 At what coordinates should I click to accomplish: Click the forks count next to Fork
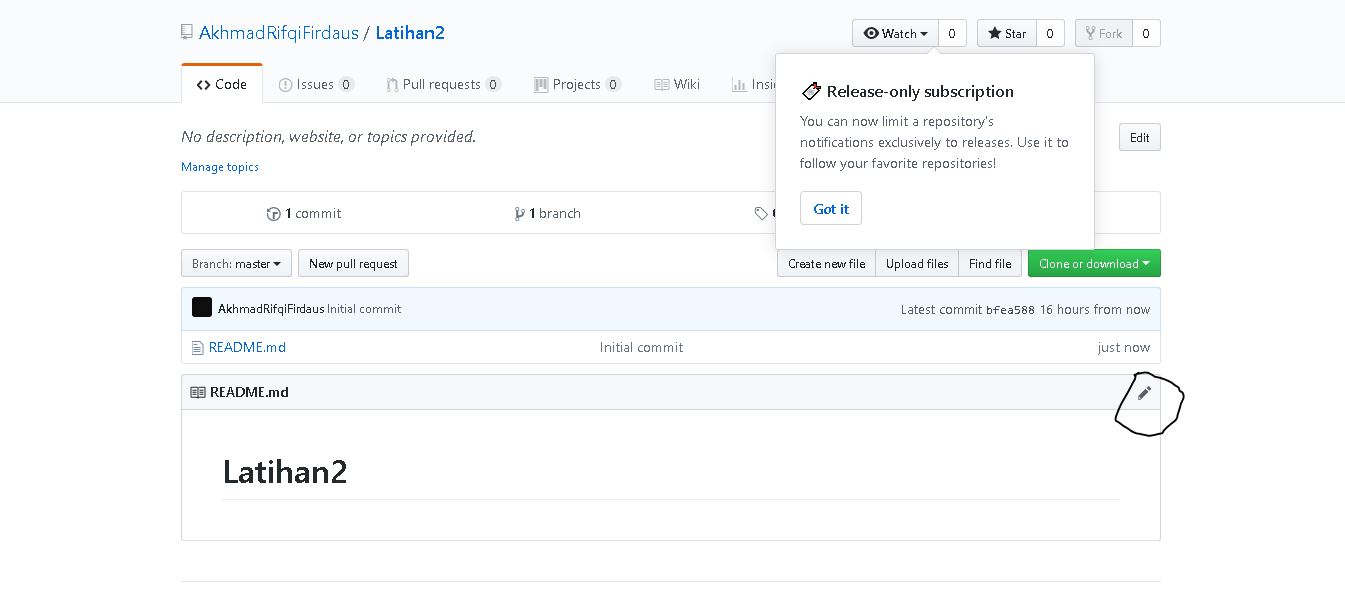tap(1146, 33)
